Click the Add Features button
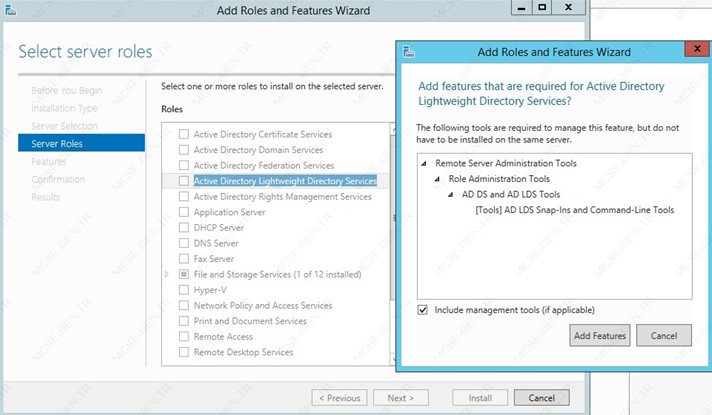This screenshot has height=415, width=712. (600, 336)
